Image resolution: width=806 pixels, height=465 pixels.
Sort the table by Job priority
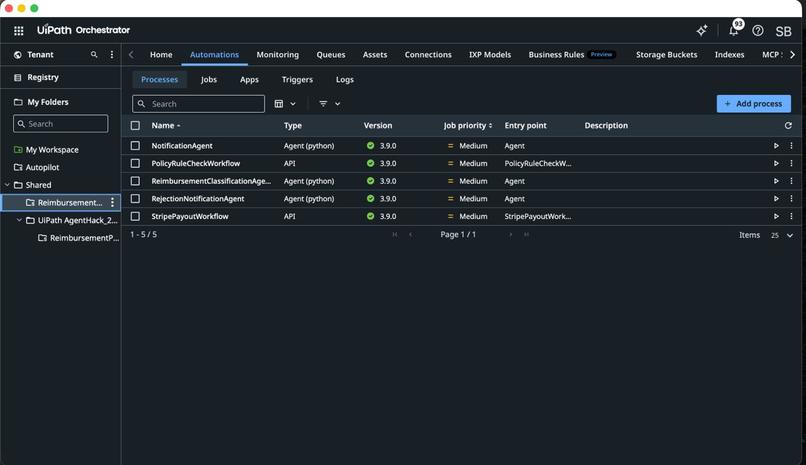point(468,125)
